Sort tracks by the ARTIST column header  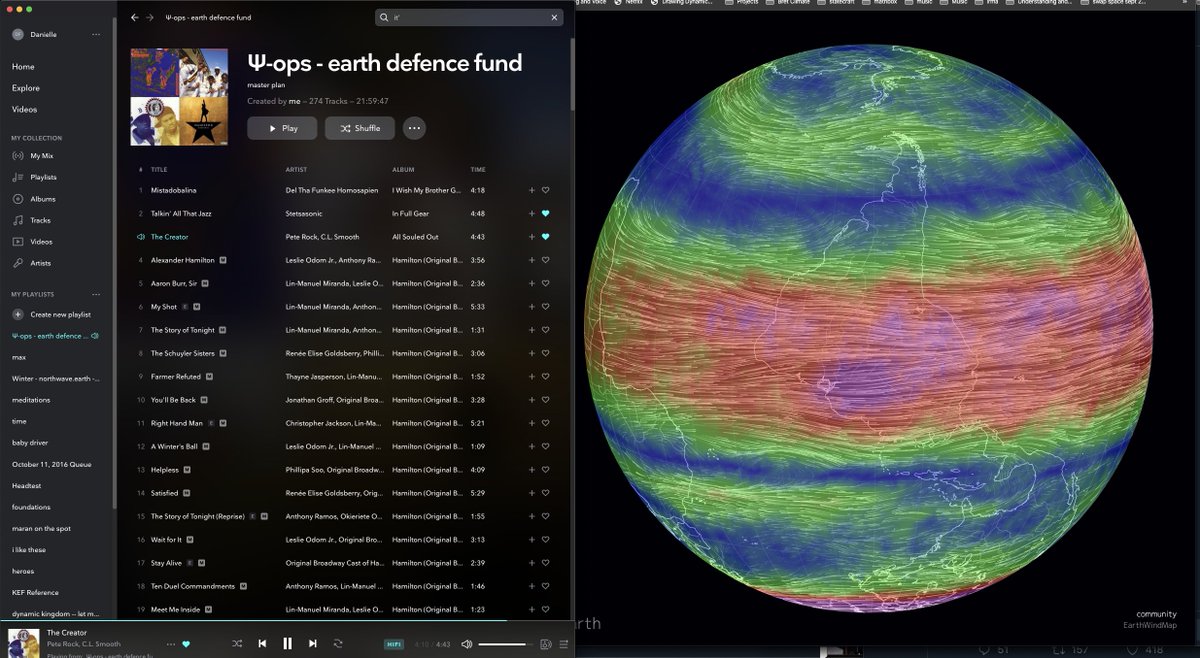pos(296,170)
